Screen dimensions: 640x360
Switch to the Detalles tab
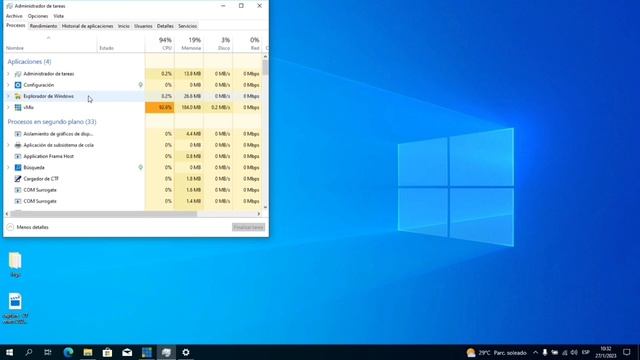click(x=165, y=26)
